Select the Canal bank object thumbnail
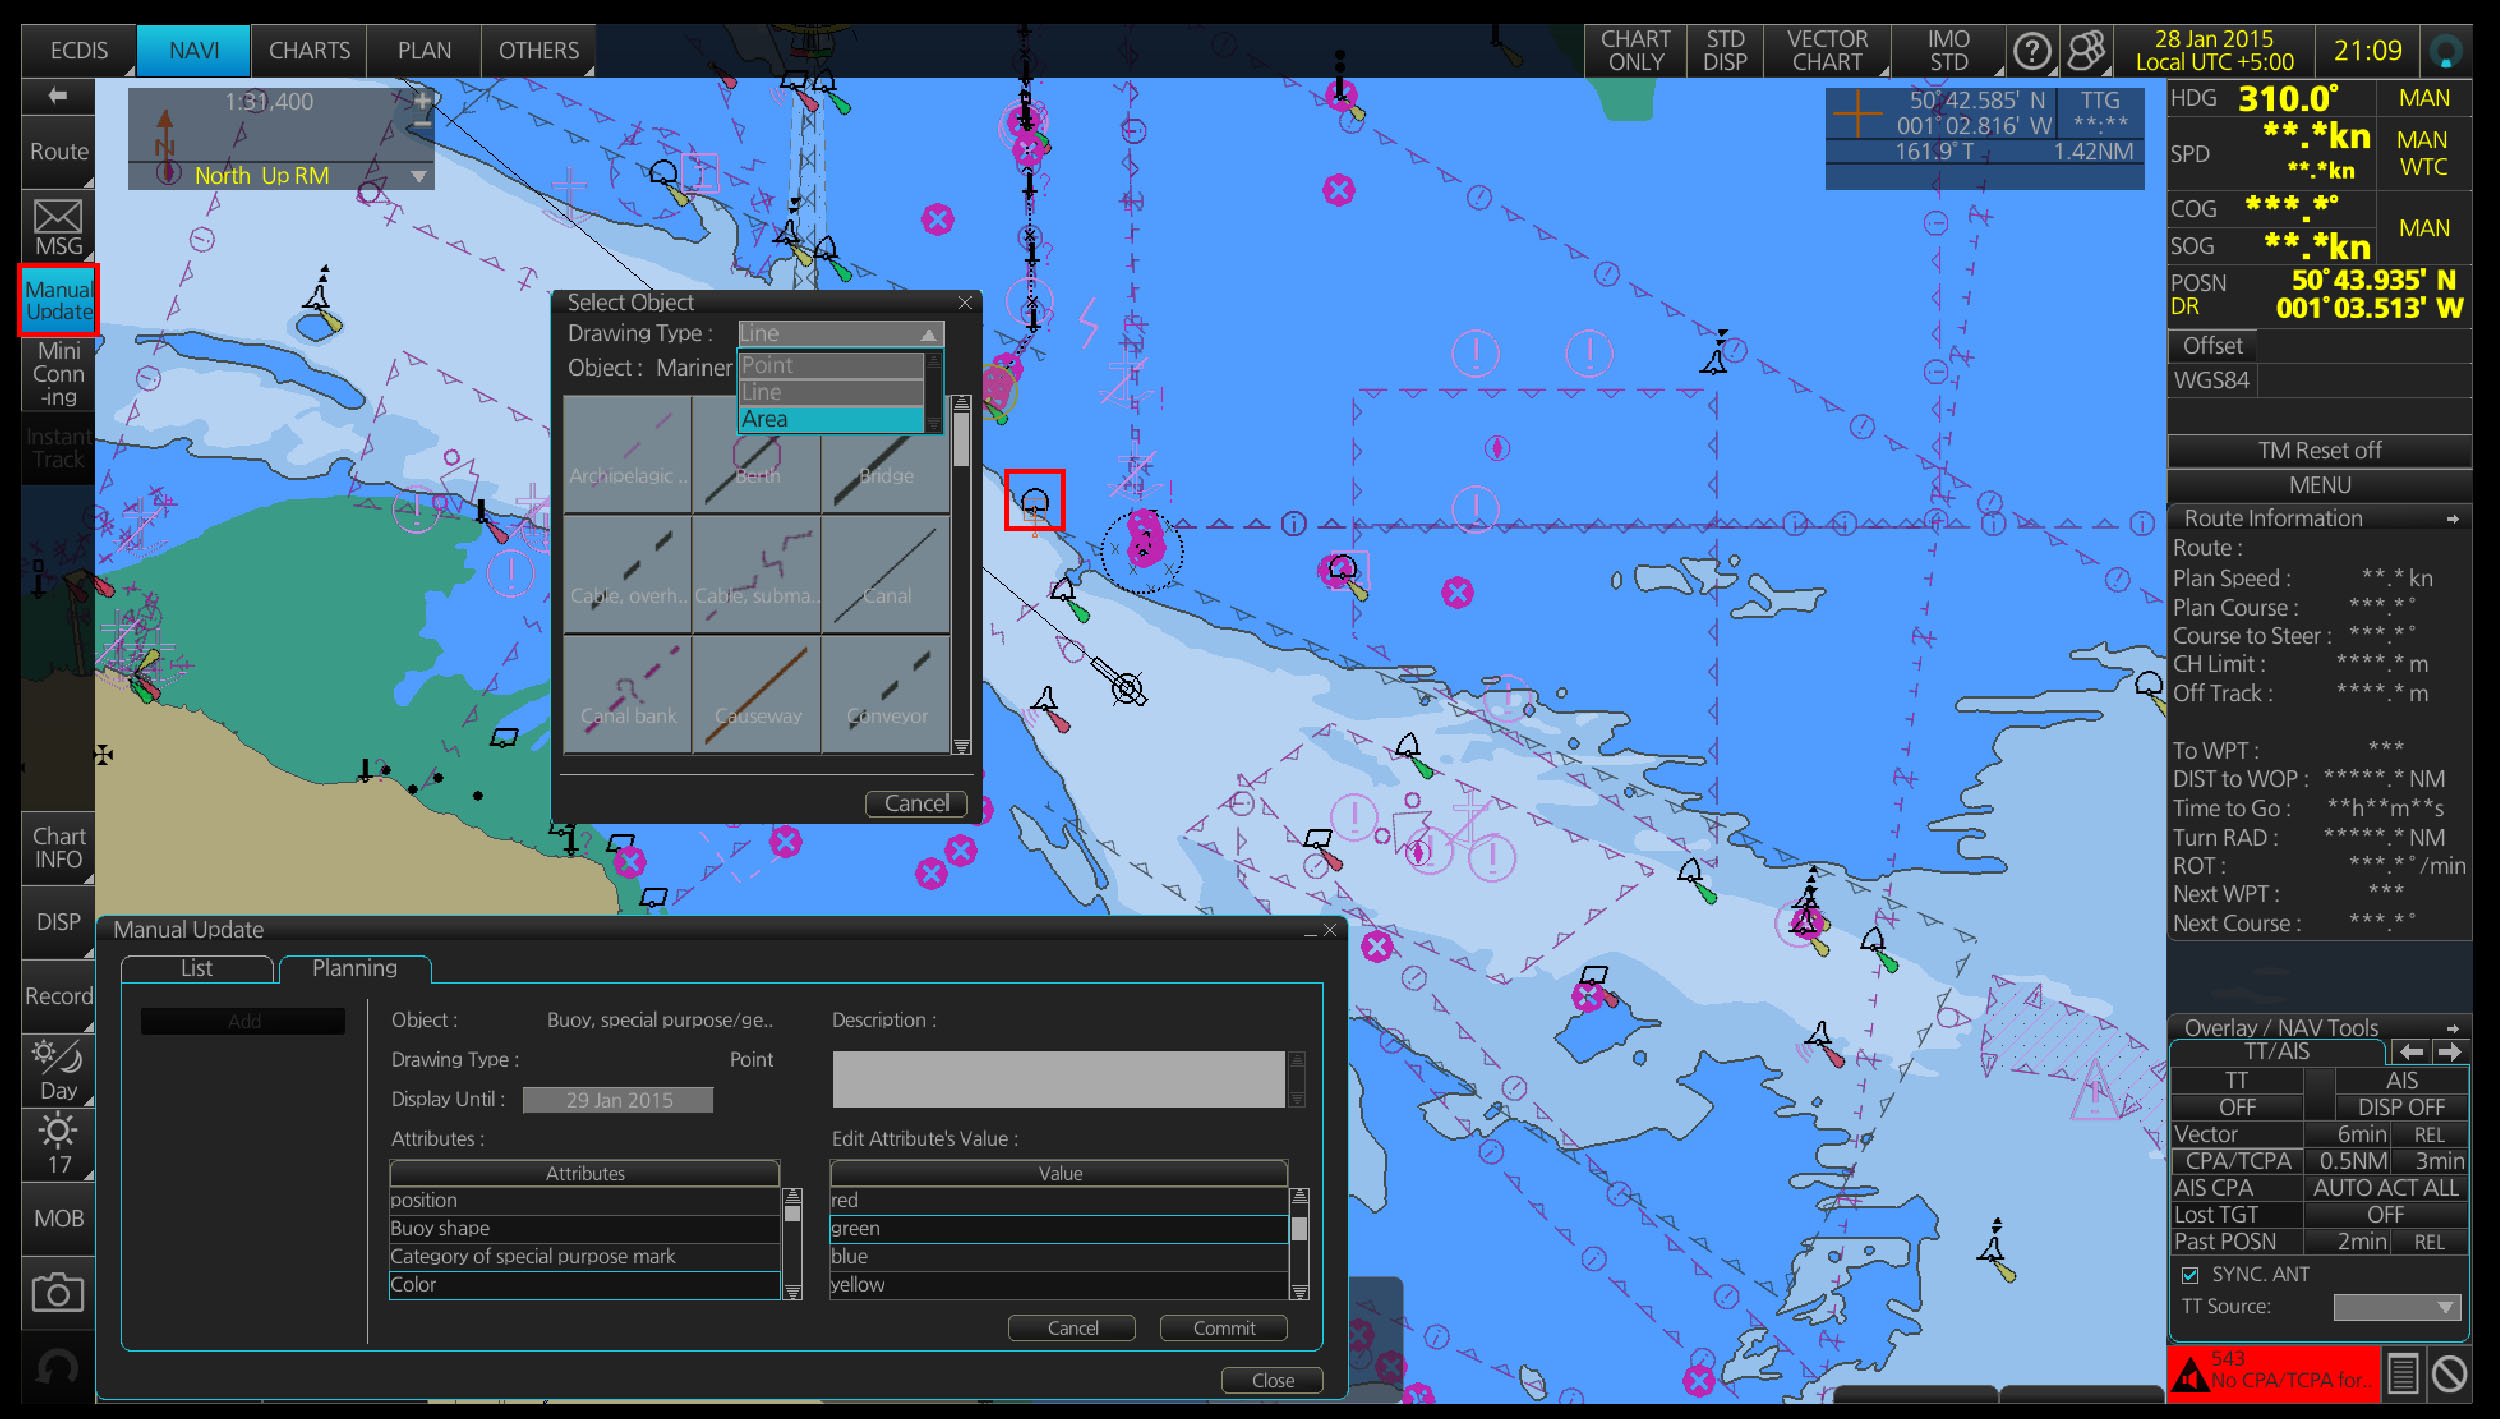Viewport: 2500px width, 1419px height. [628, 694]
